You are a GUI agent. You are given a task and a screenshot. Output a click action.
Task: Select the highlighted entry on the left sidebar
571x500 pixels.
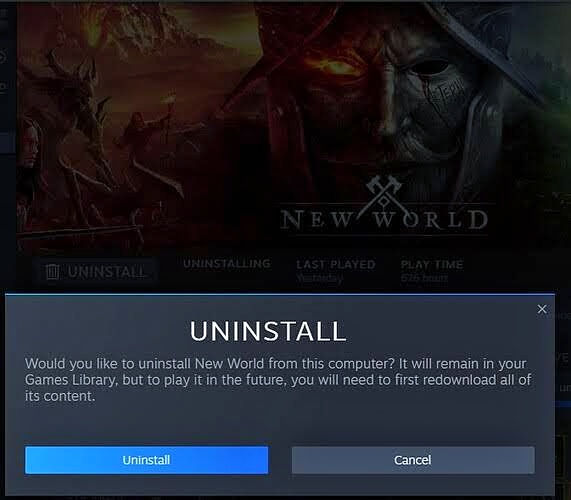(x=7, y=143)
